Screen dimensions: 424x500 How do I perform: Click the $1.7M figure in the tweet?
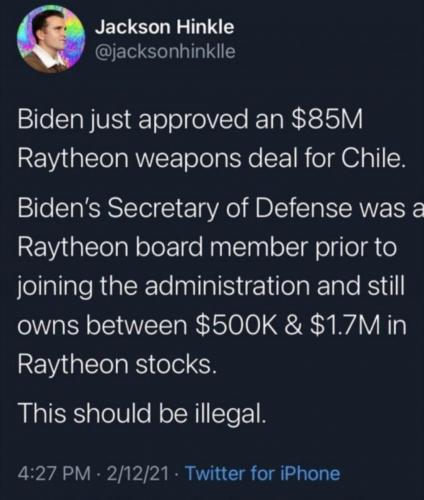click(x=345, y=326)
